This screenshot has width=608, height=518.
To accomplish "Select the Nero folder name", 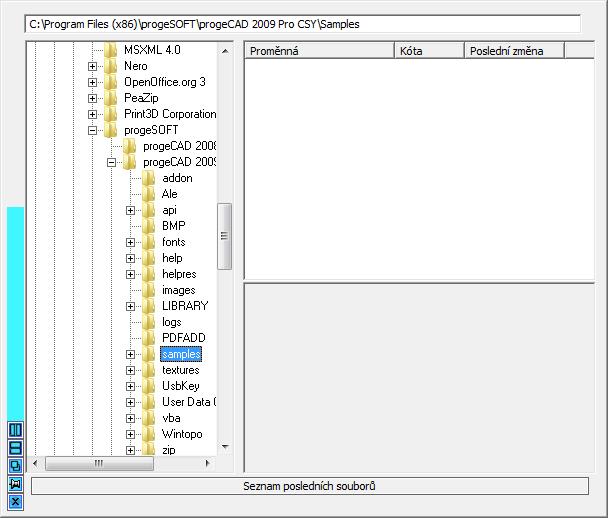I will (136, 66).
